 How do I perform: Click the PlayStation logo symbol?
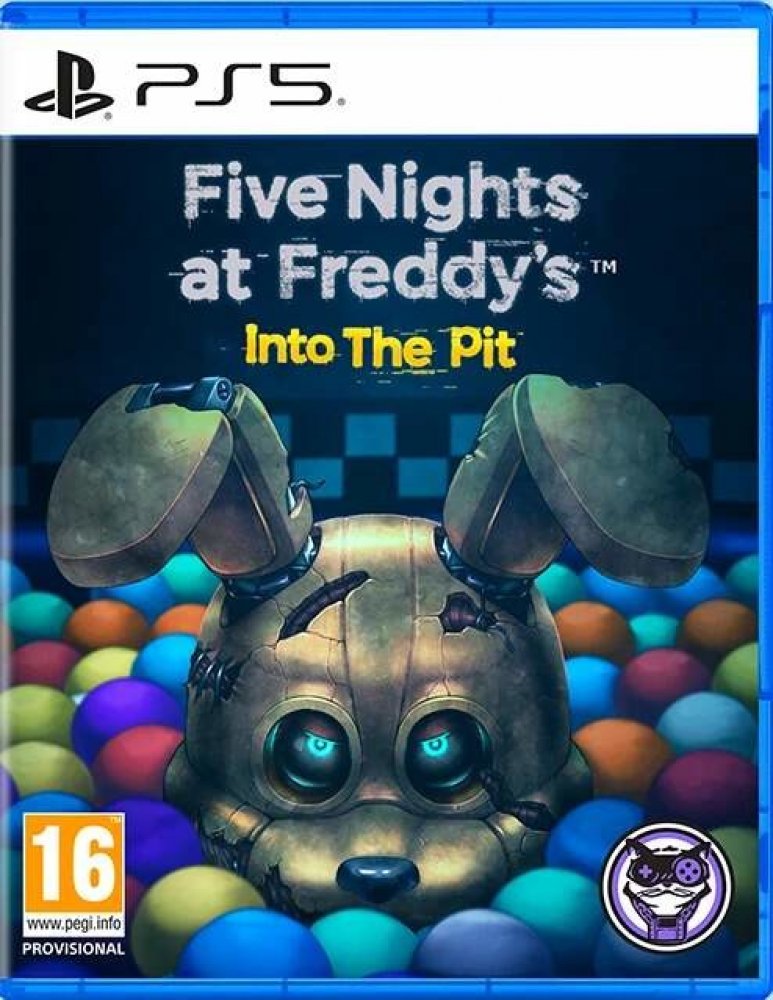click(x=69, y=85)
